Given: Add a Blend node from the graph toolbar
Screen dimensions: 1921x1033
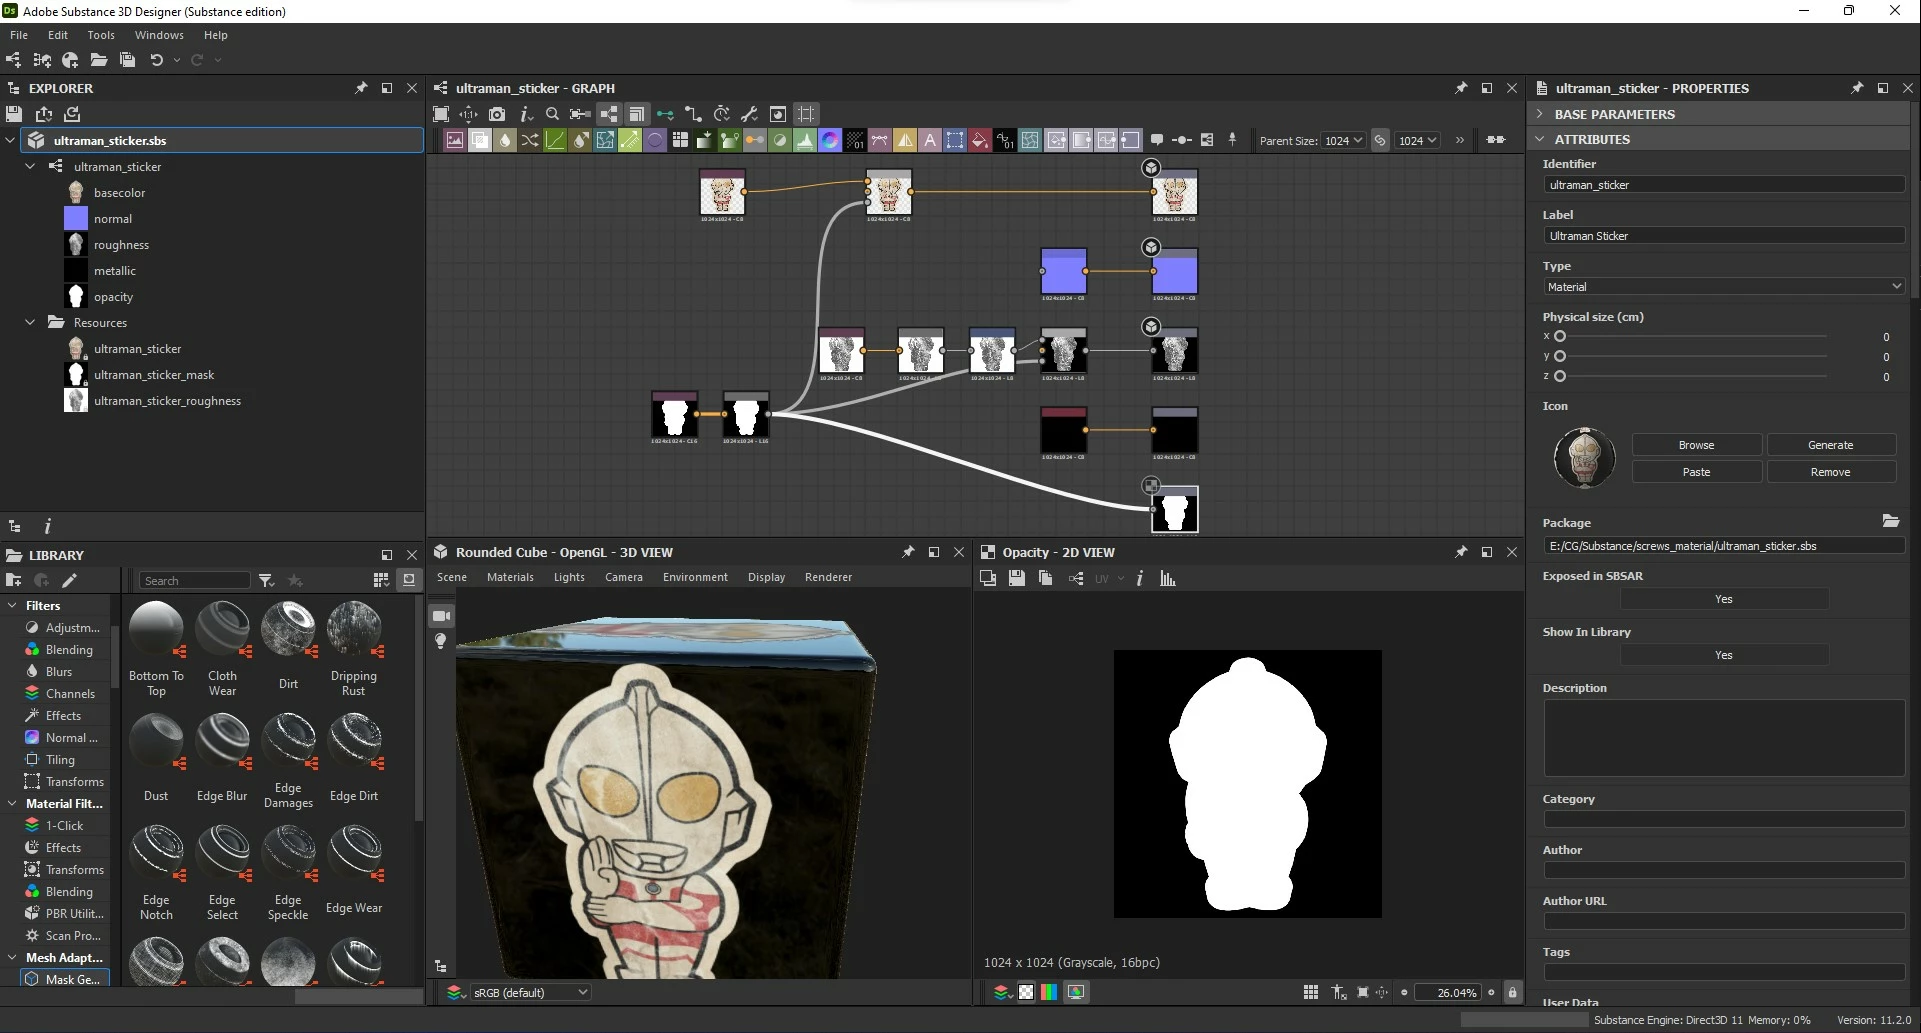Looking at the screenshot, I should [x=480, y=140].
